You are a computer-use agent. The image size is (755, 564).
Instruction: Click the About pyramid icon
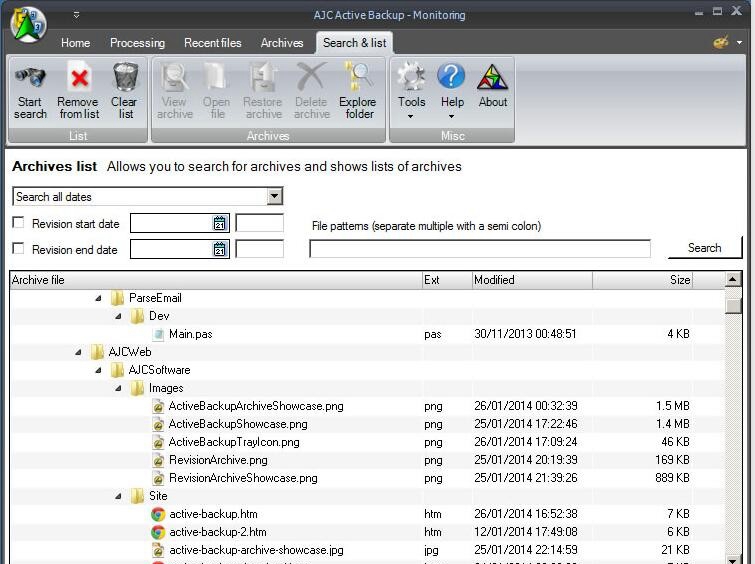point(492,77)
